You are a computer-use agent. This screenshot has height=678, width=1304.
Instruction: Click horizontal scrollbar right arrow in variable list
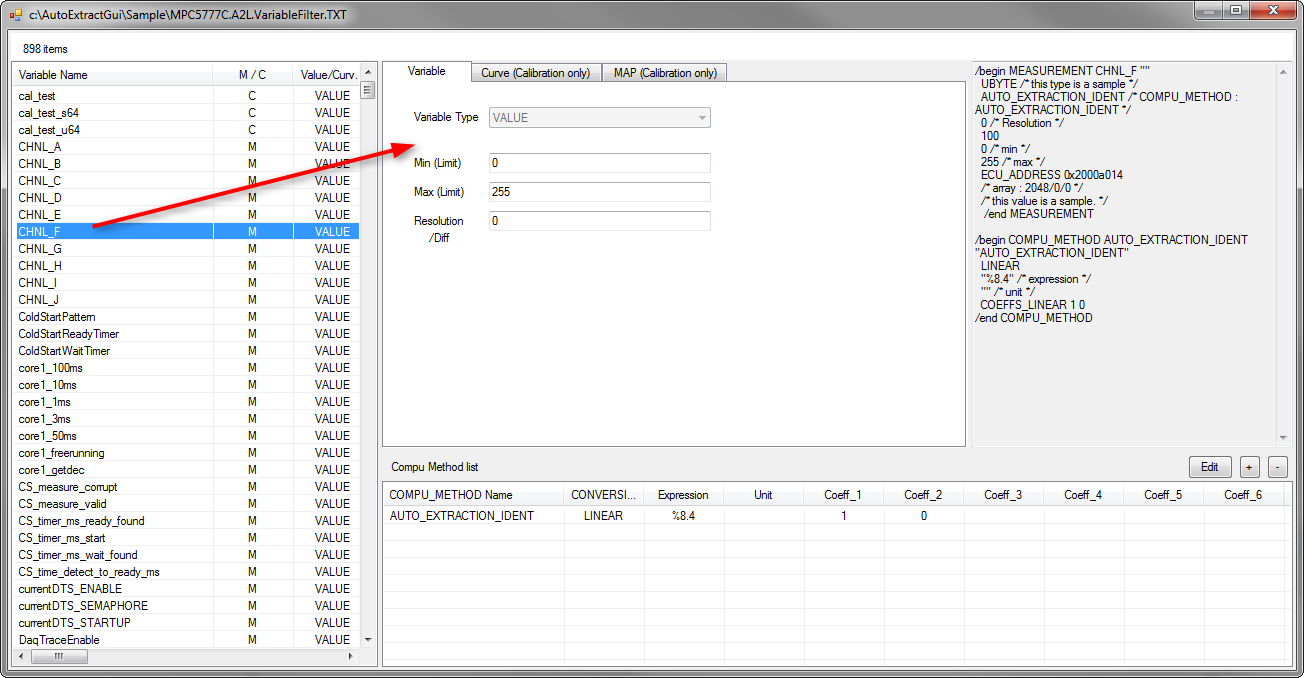pos(350,656)
